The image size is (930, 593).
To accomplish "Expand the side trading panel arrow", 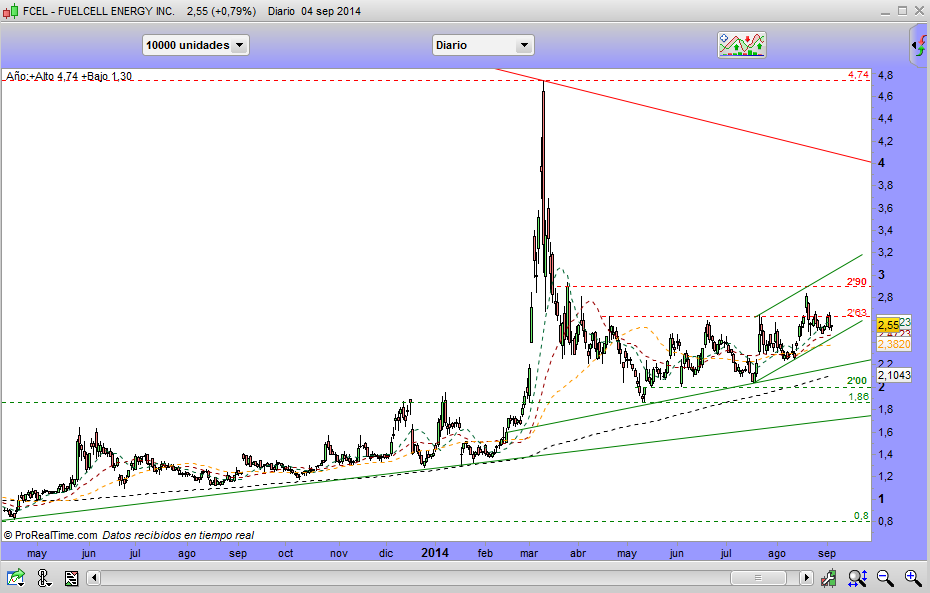I will (920, 45).
